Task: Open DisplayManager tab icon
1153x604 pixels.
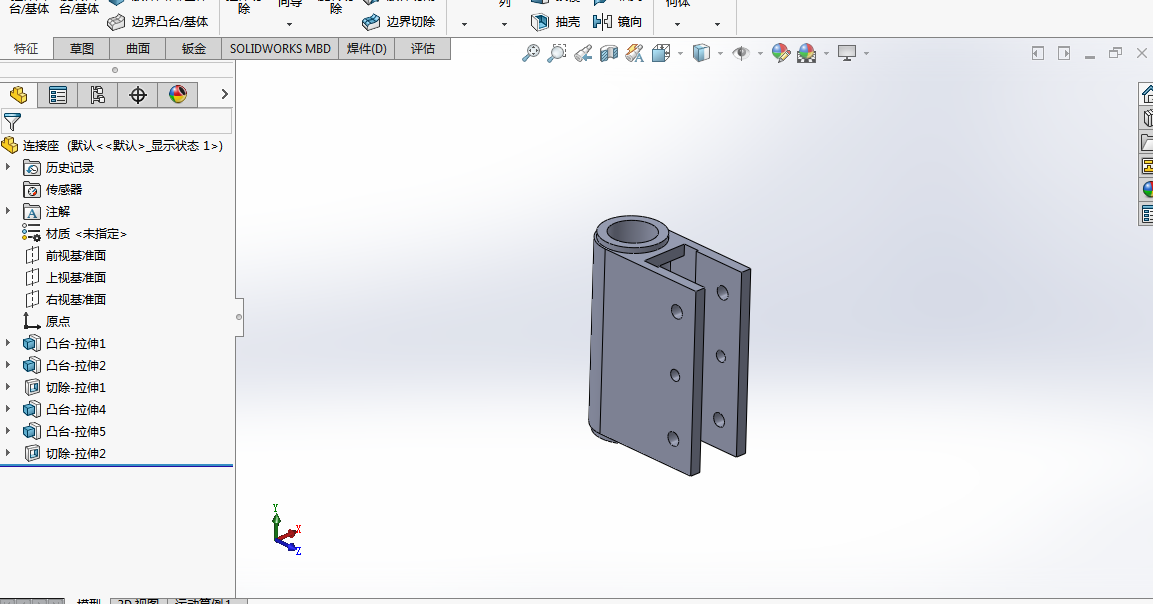Action: coord(177,95)
